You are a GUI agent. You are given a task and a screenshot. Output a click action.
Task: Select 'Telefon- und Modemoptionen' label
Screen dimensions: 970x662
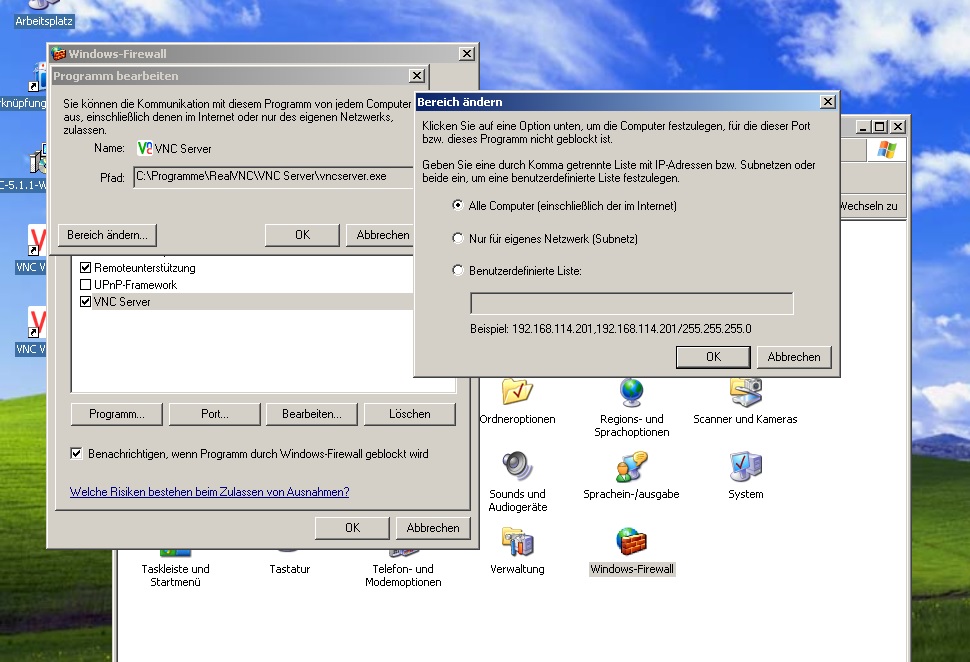[x=403, y=575]
